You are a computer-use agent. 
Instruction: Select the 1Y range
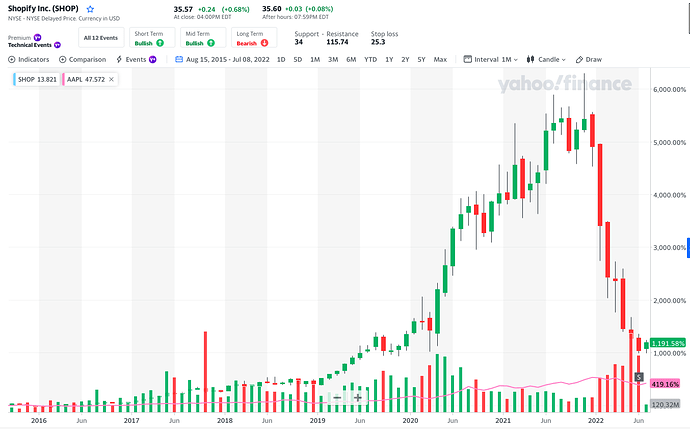click(389, 59)
